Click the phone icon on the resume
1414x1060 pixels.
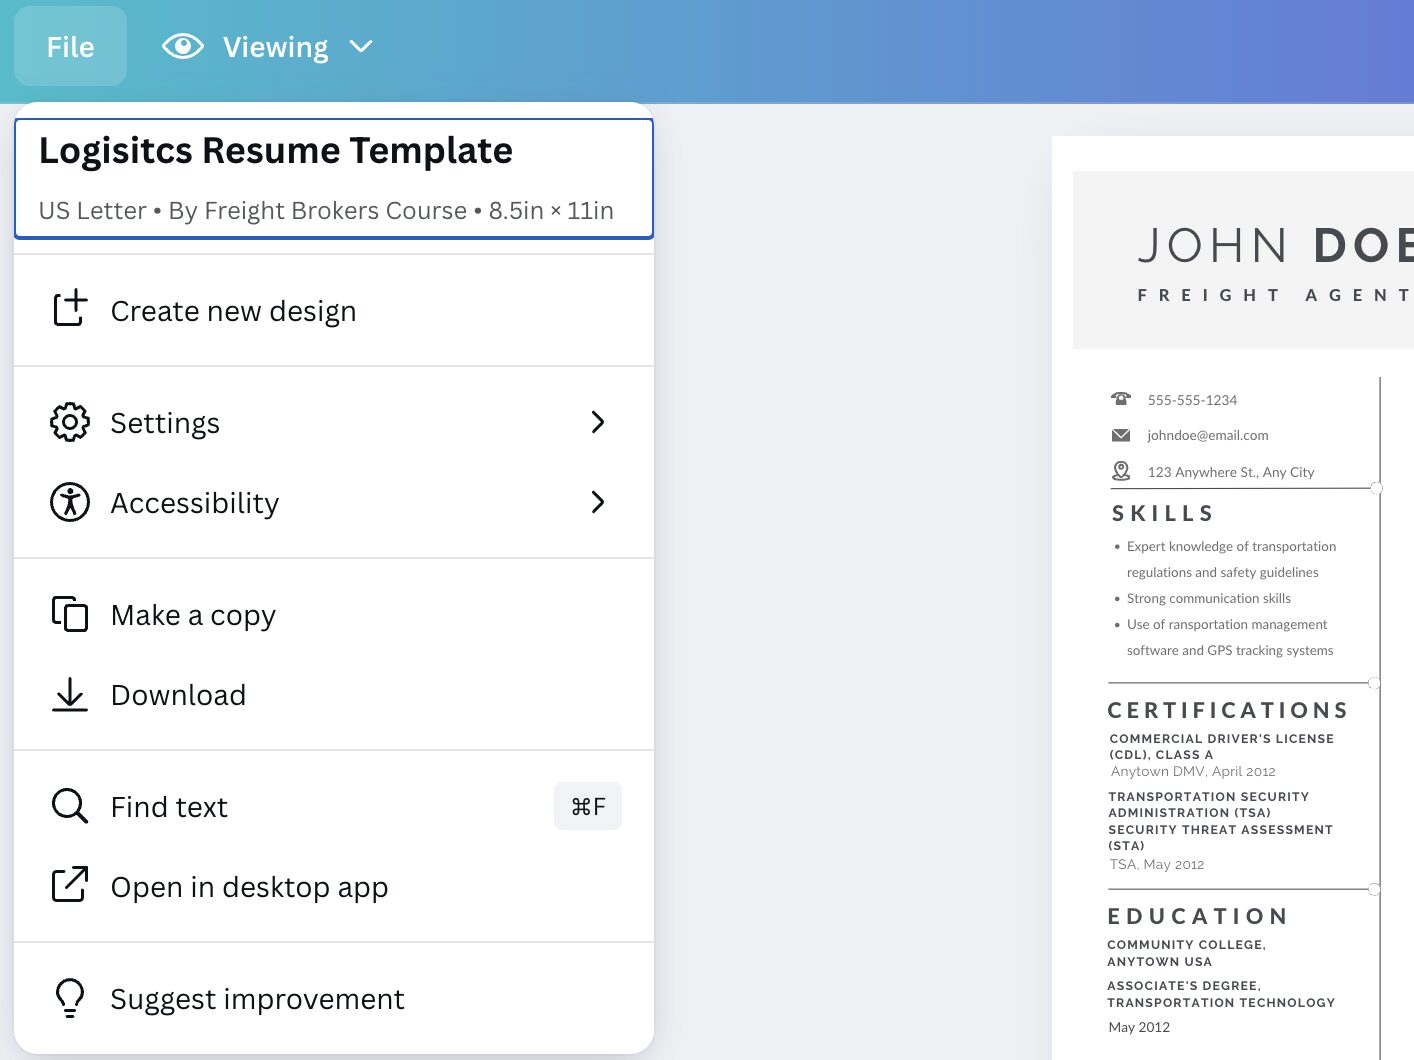(1121, 399)
